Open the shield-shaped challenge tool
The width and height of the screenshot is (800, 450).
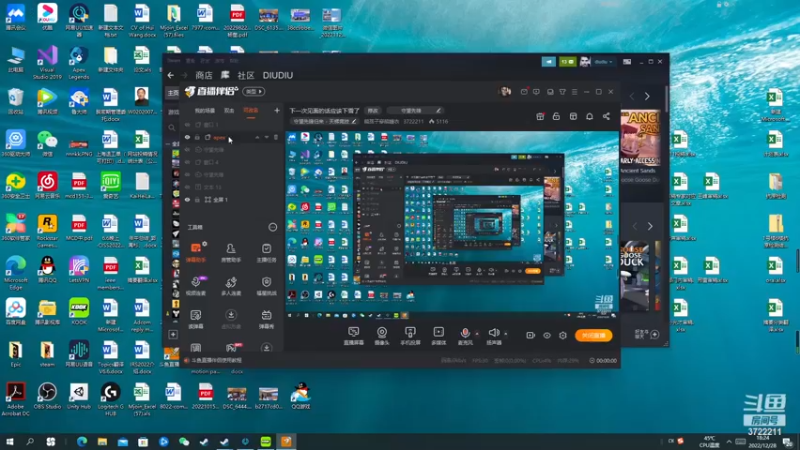266,286
